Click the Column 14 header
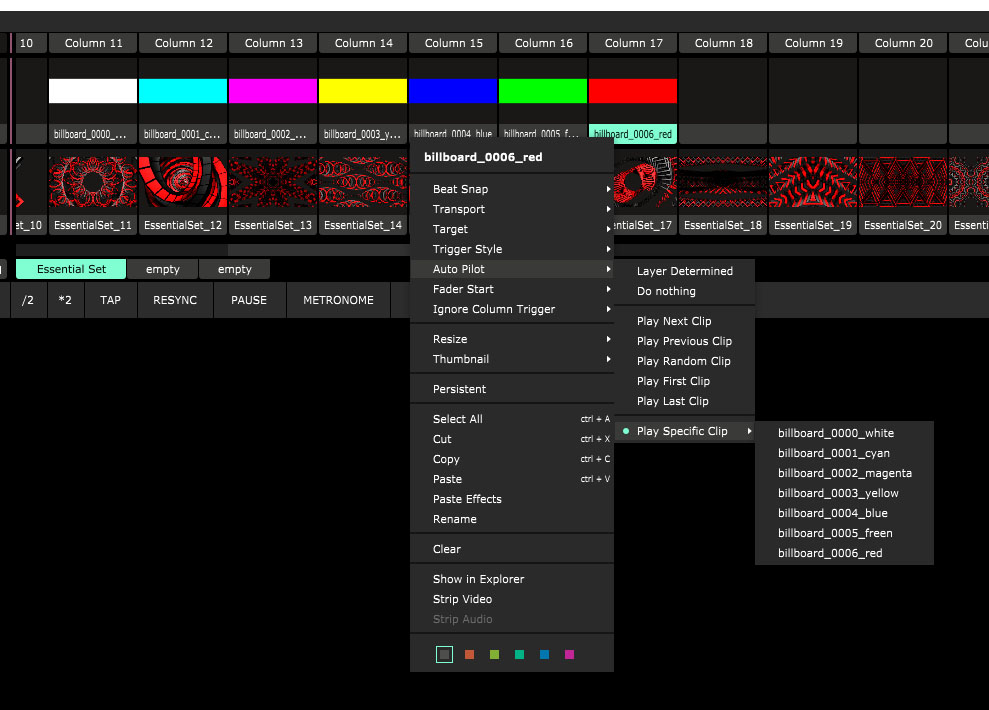 pyautogui.click(x=363, y=43)
